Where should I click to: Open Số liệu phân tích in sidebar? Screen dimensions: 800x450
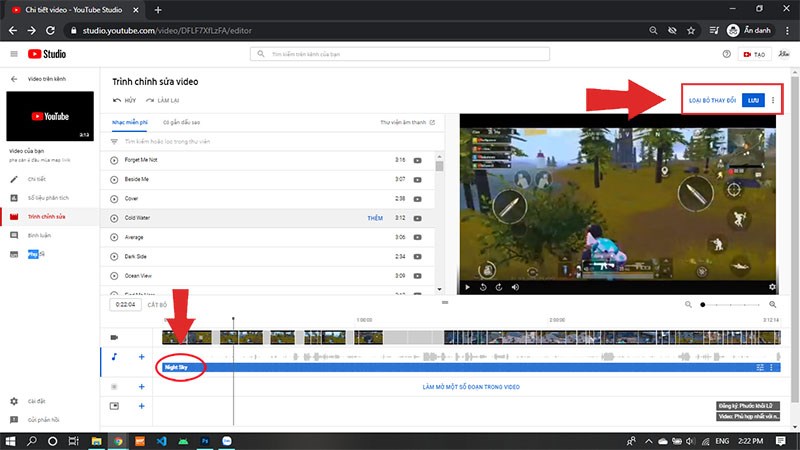(49, 198)
